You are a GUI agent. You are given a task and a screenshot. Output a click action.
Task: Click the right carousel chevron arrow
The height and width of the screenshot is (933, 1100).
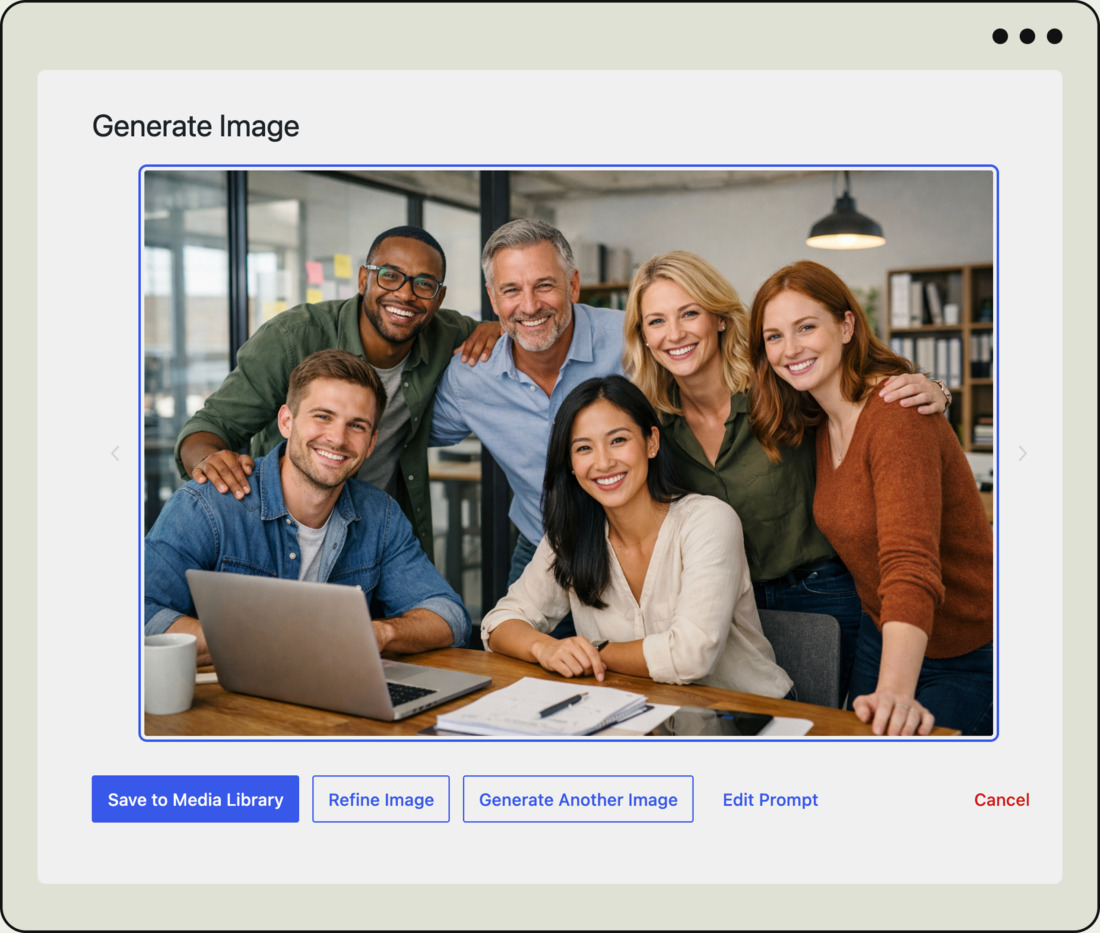point(1022,453)
